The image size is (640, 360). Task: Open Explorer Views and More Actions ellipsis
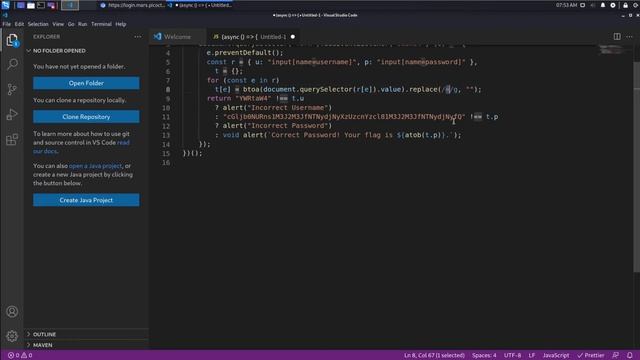138,37
